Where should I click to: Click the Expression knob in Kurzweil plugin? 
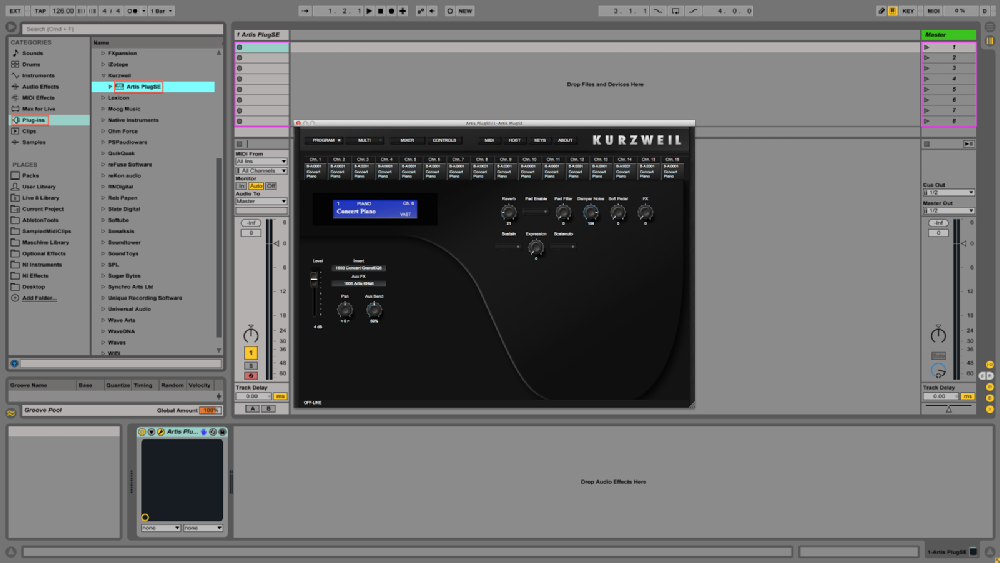536,246
